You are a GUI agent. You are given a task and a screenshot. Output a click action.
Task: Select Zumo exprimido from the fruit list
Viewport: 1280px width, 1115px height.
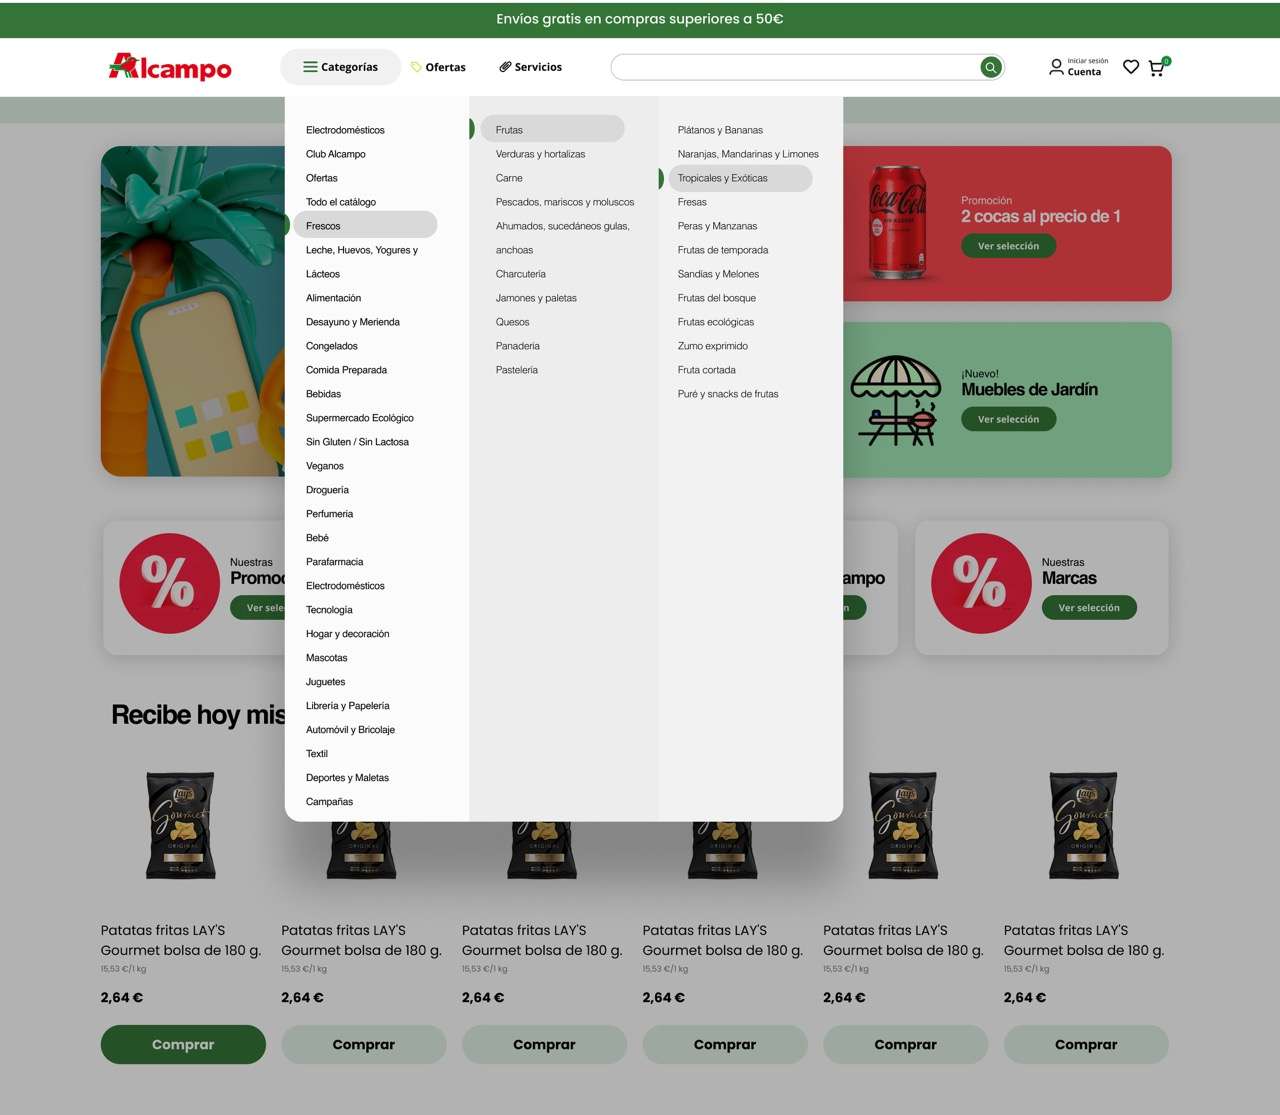pos(713,346)
